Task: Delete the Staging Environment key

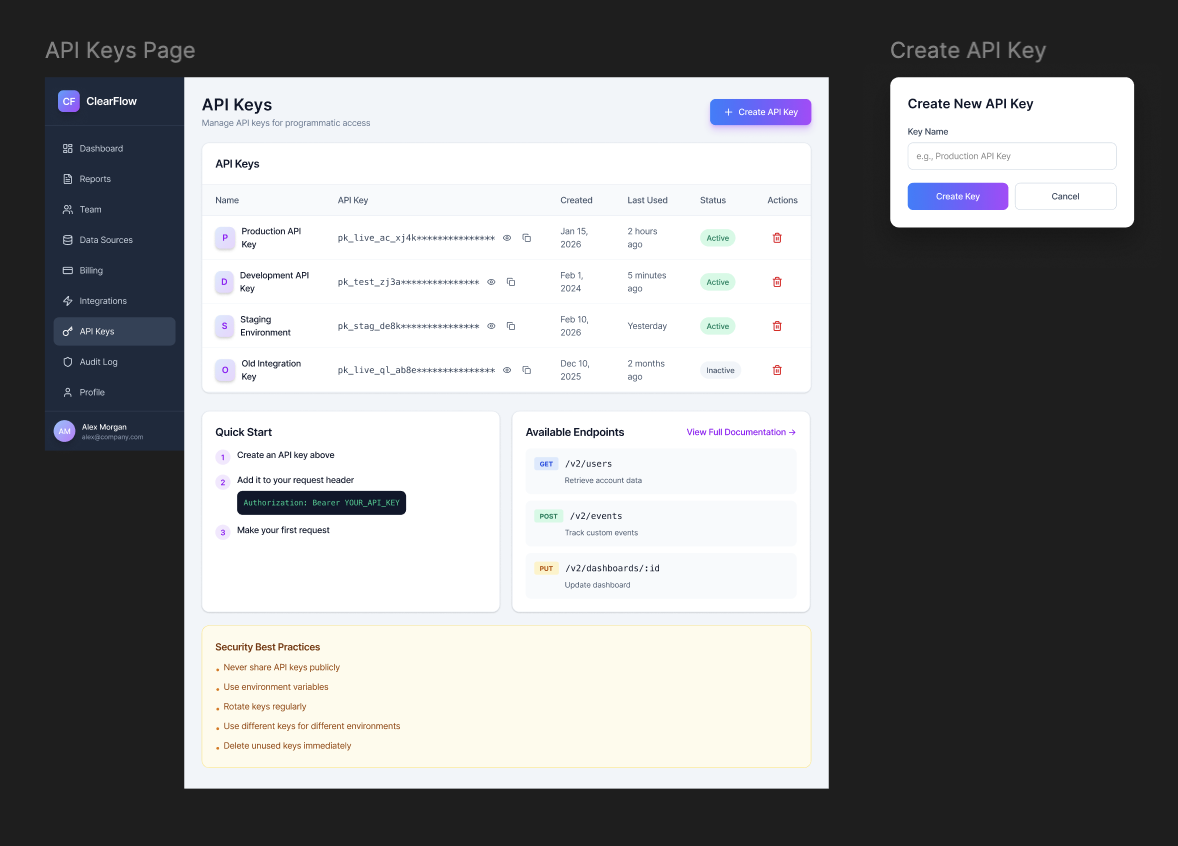Action: click(777, 326)
